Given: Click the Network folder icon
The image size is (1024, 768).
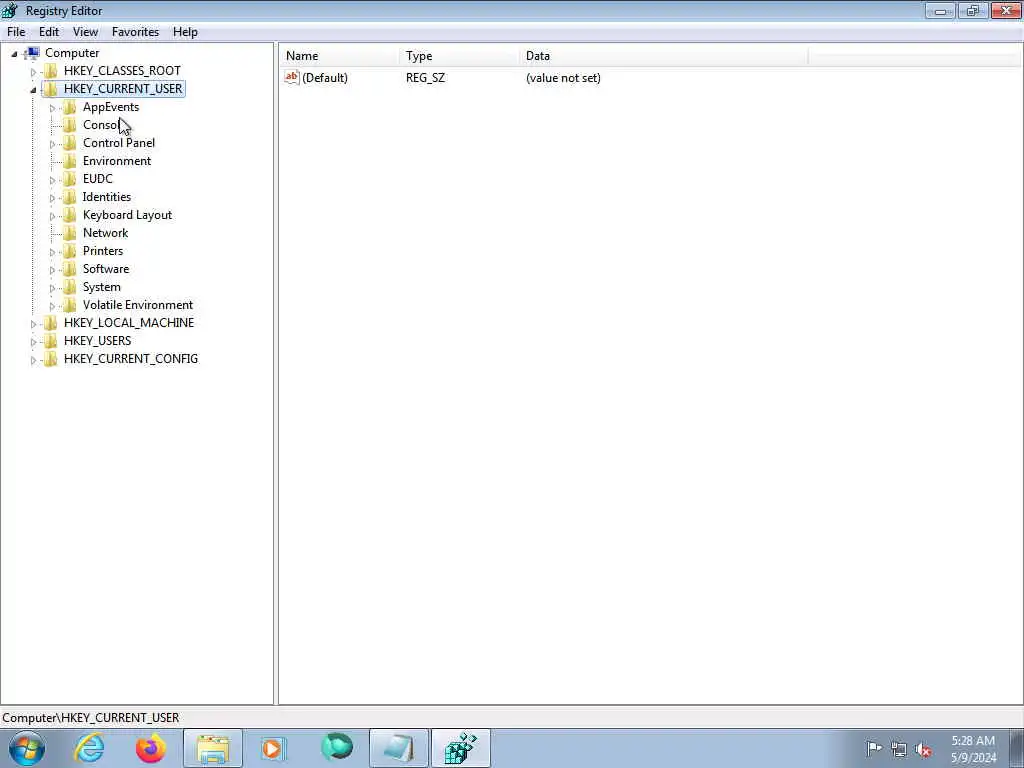Looking at the screenshot, I should [x=69, y=232].
